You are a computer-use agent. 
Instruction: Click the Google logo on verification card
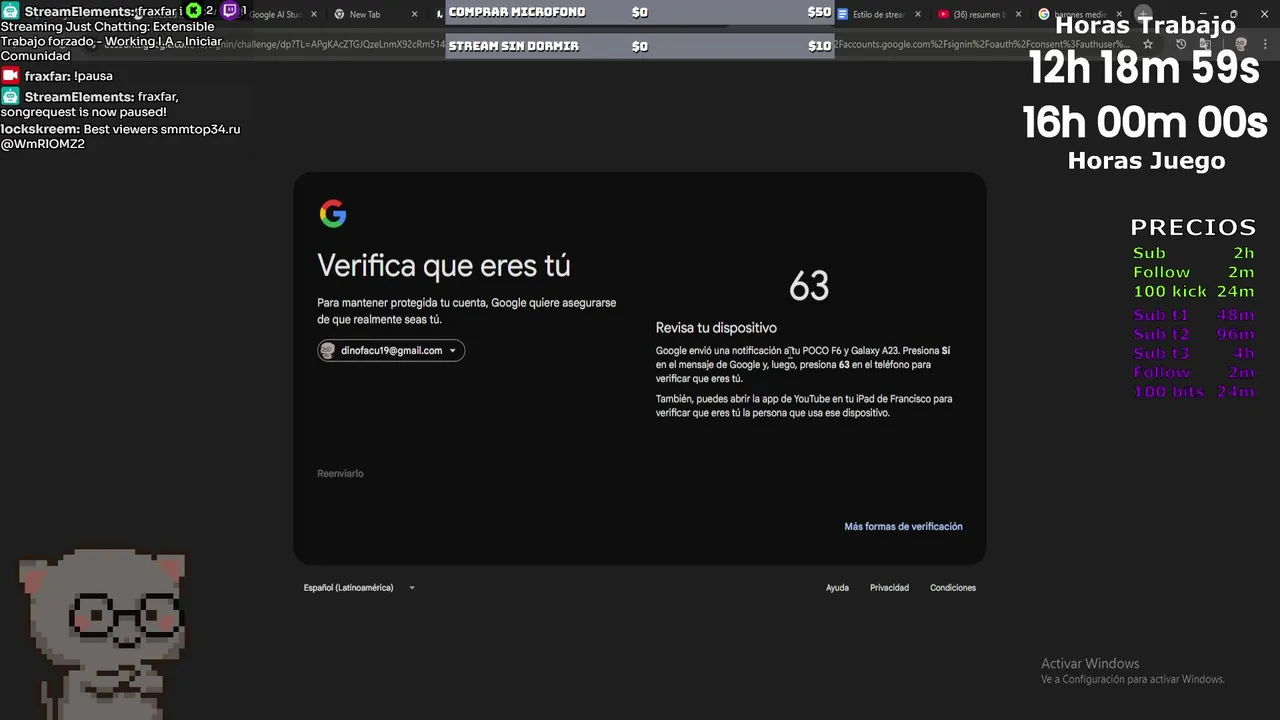click(333, 213)
